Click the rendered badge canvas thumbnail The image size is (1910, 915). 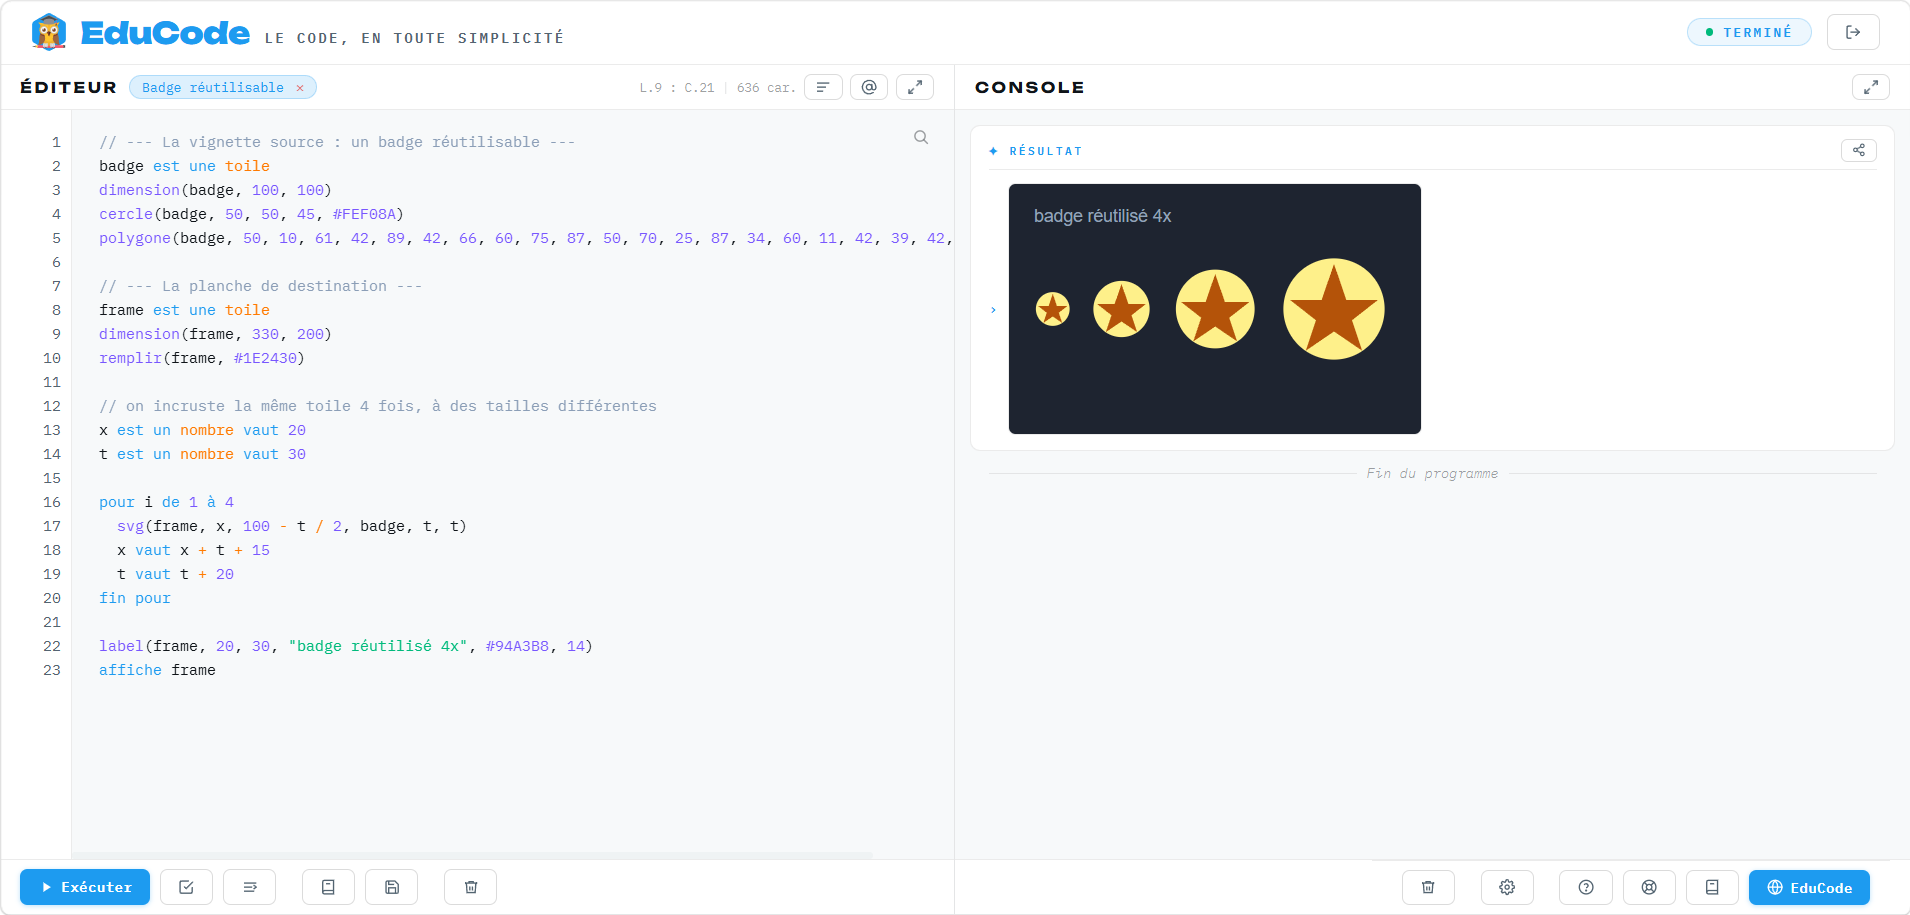tap(1215, 309)
